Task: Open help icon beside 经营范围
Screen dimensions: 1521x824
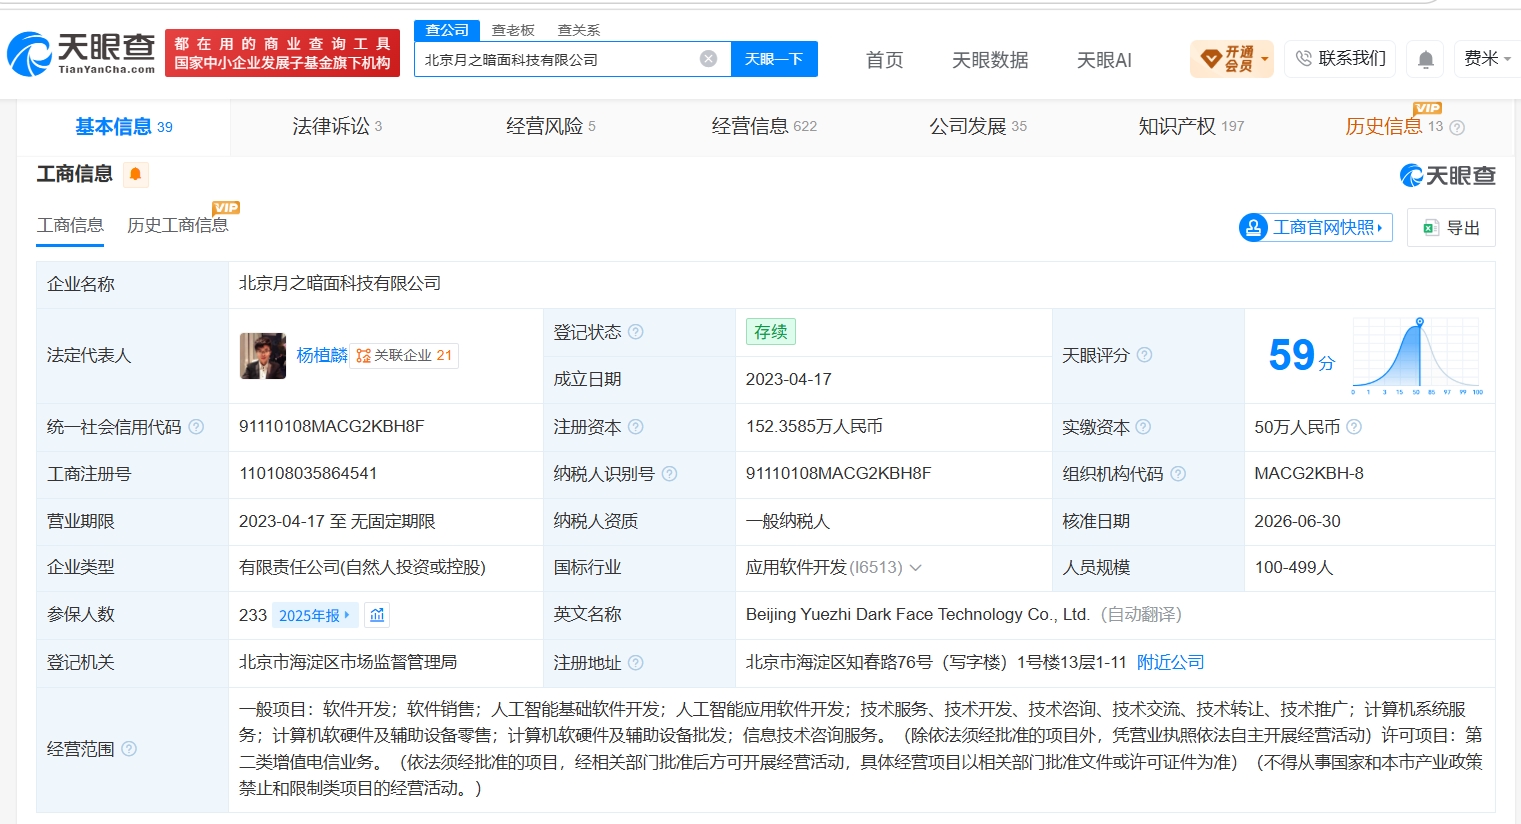Action: tap(129, 749)
